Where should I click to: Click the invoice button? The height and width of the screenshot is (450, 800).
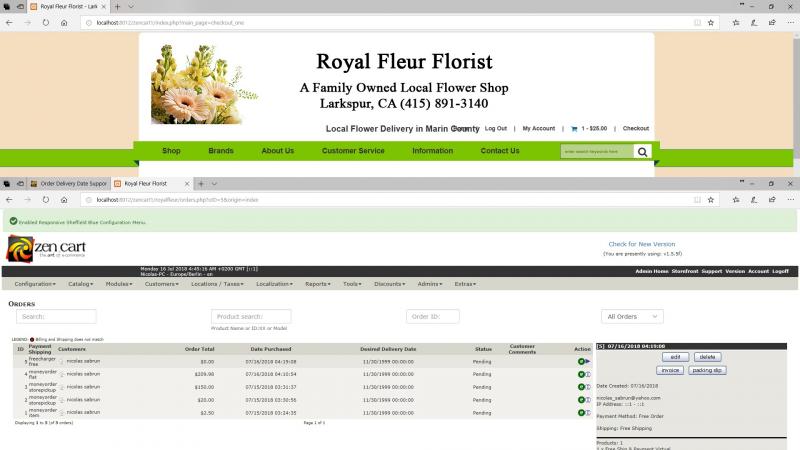click(x=670, y=370)
